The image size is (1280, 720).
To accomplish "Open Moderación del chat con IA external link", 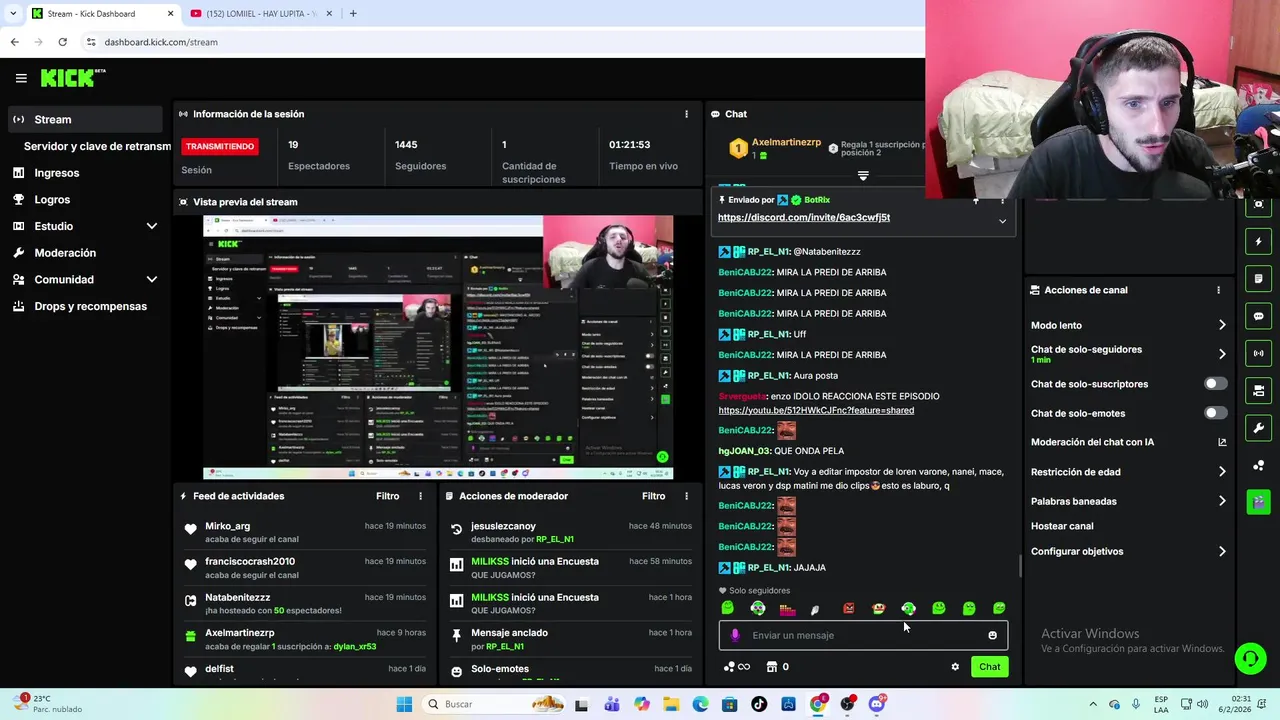I will [1222, 442].
